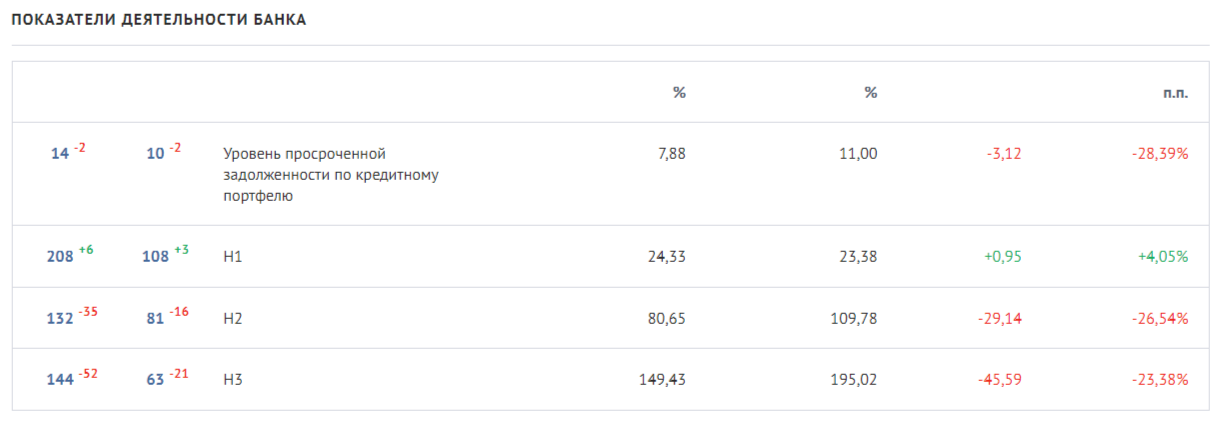The height and width of the screenshot is (421, 1218).
Task: Click rank 81 in Н2 row
Action: pyautogui.click(x=155, y=319)
